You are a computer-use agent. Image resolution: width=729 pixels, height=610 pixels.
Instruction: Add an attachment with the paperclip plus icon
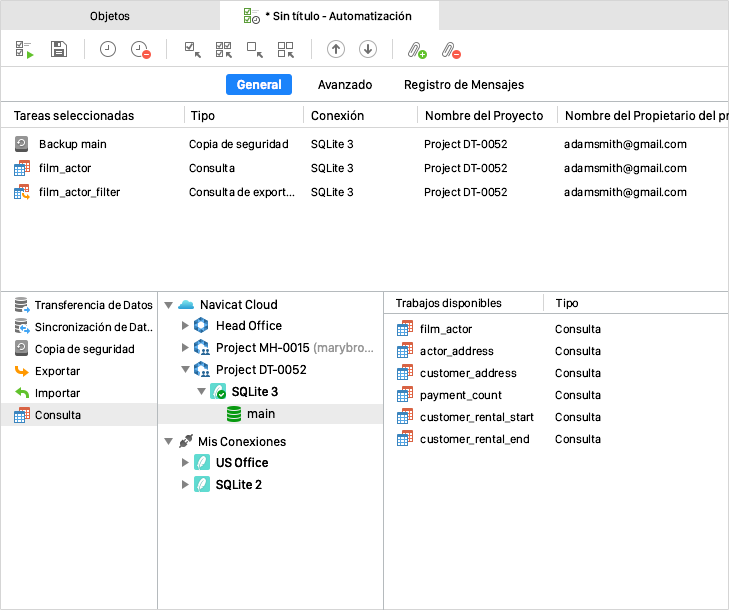click(417, 50)
